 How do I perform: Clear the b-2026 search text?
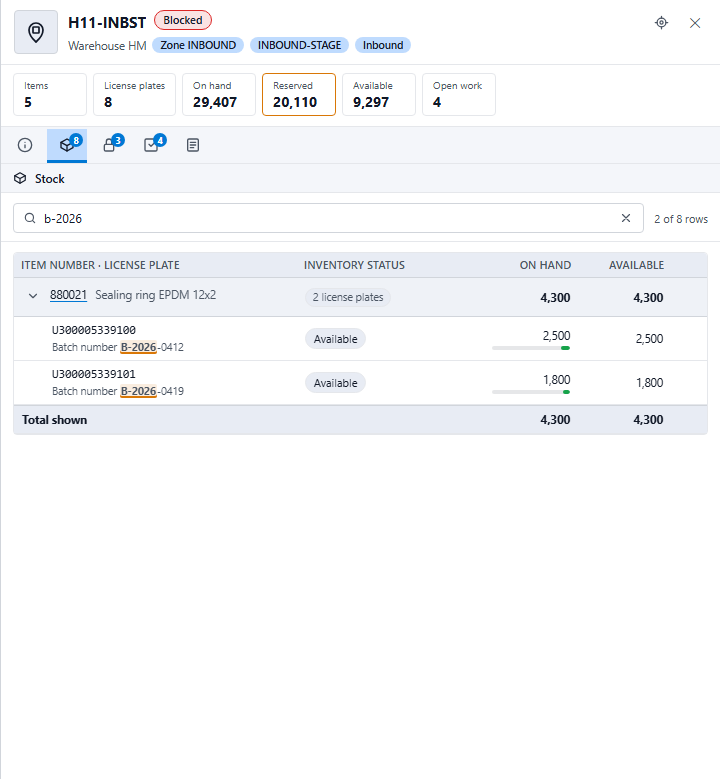coord(626,218)
